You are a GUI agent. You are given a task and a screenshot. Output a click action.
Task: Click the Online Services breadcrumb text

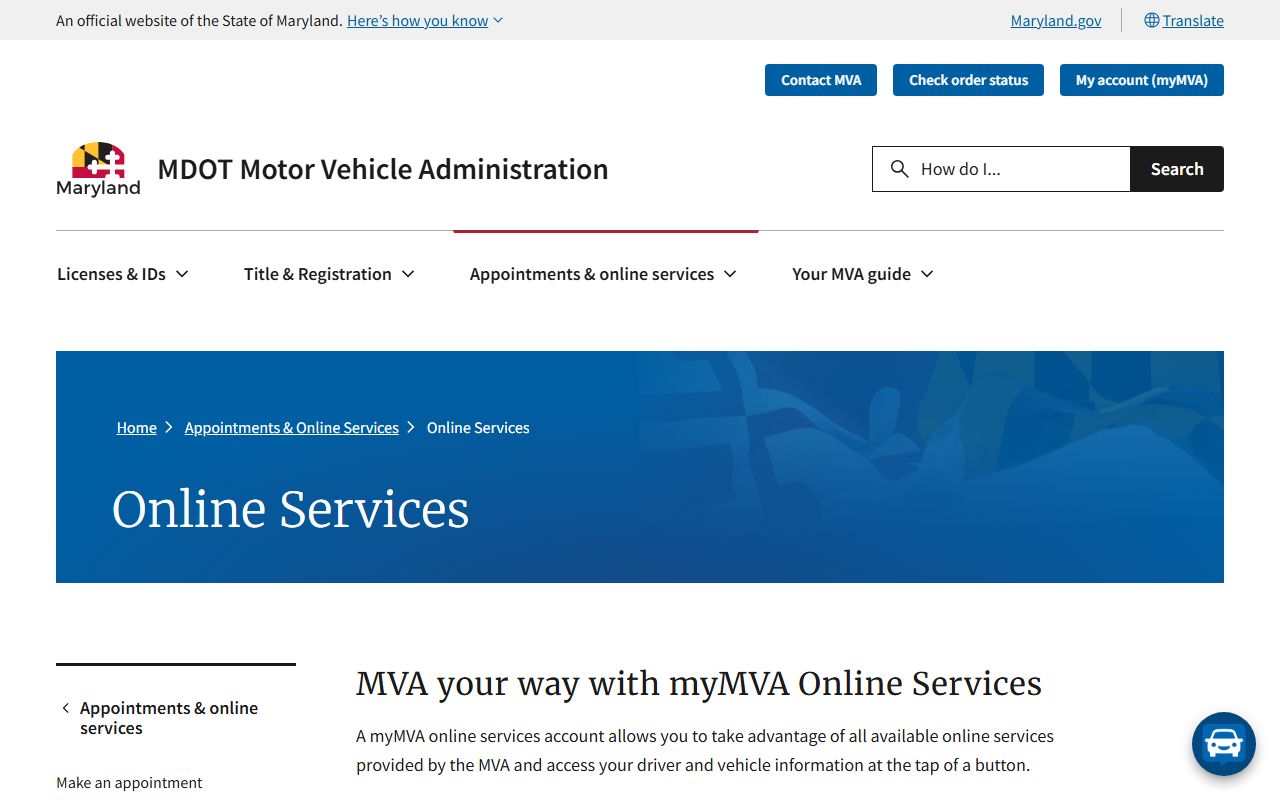pyautogui.click(x=478, y=427)
